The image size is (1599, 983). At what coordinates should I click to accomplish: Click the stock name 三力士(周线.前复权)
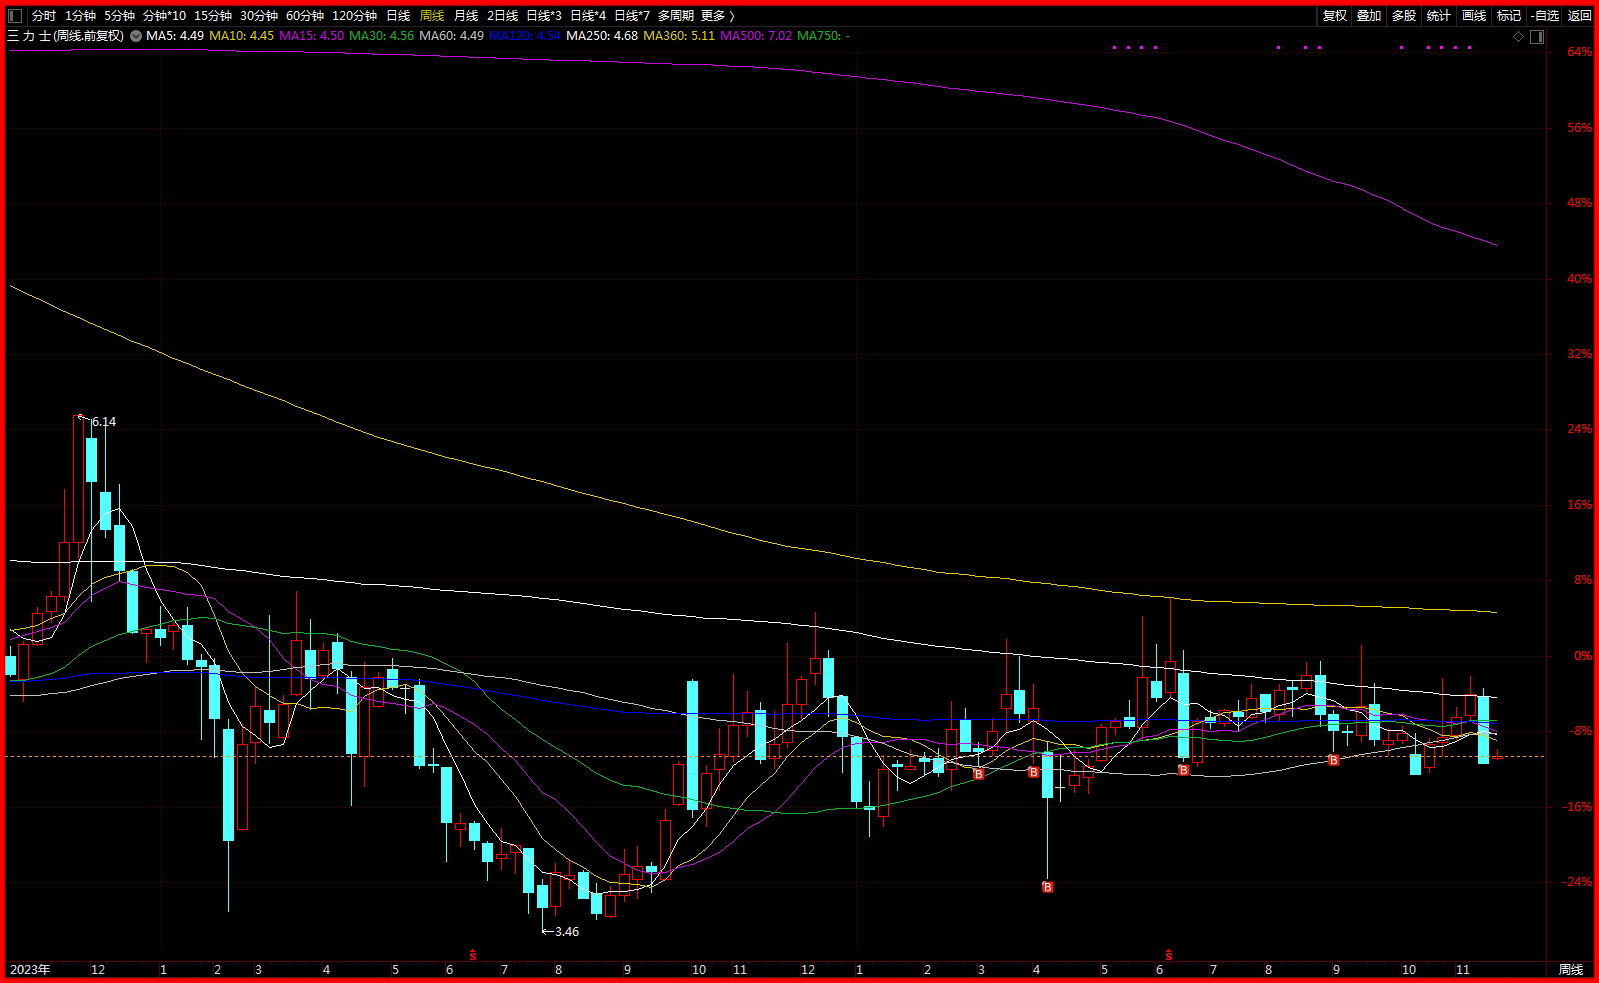(66, 36)
